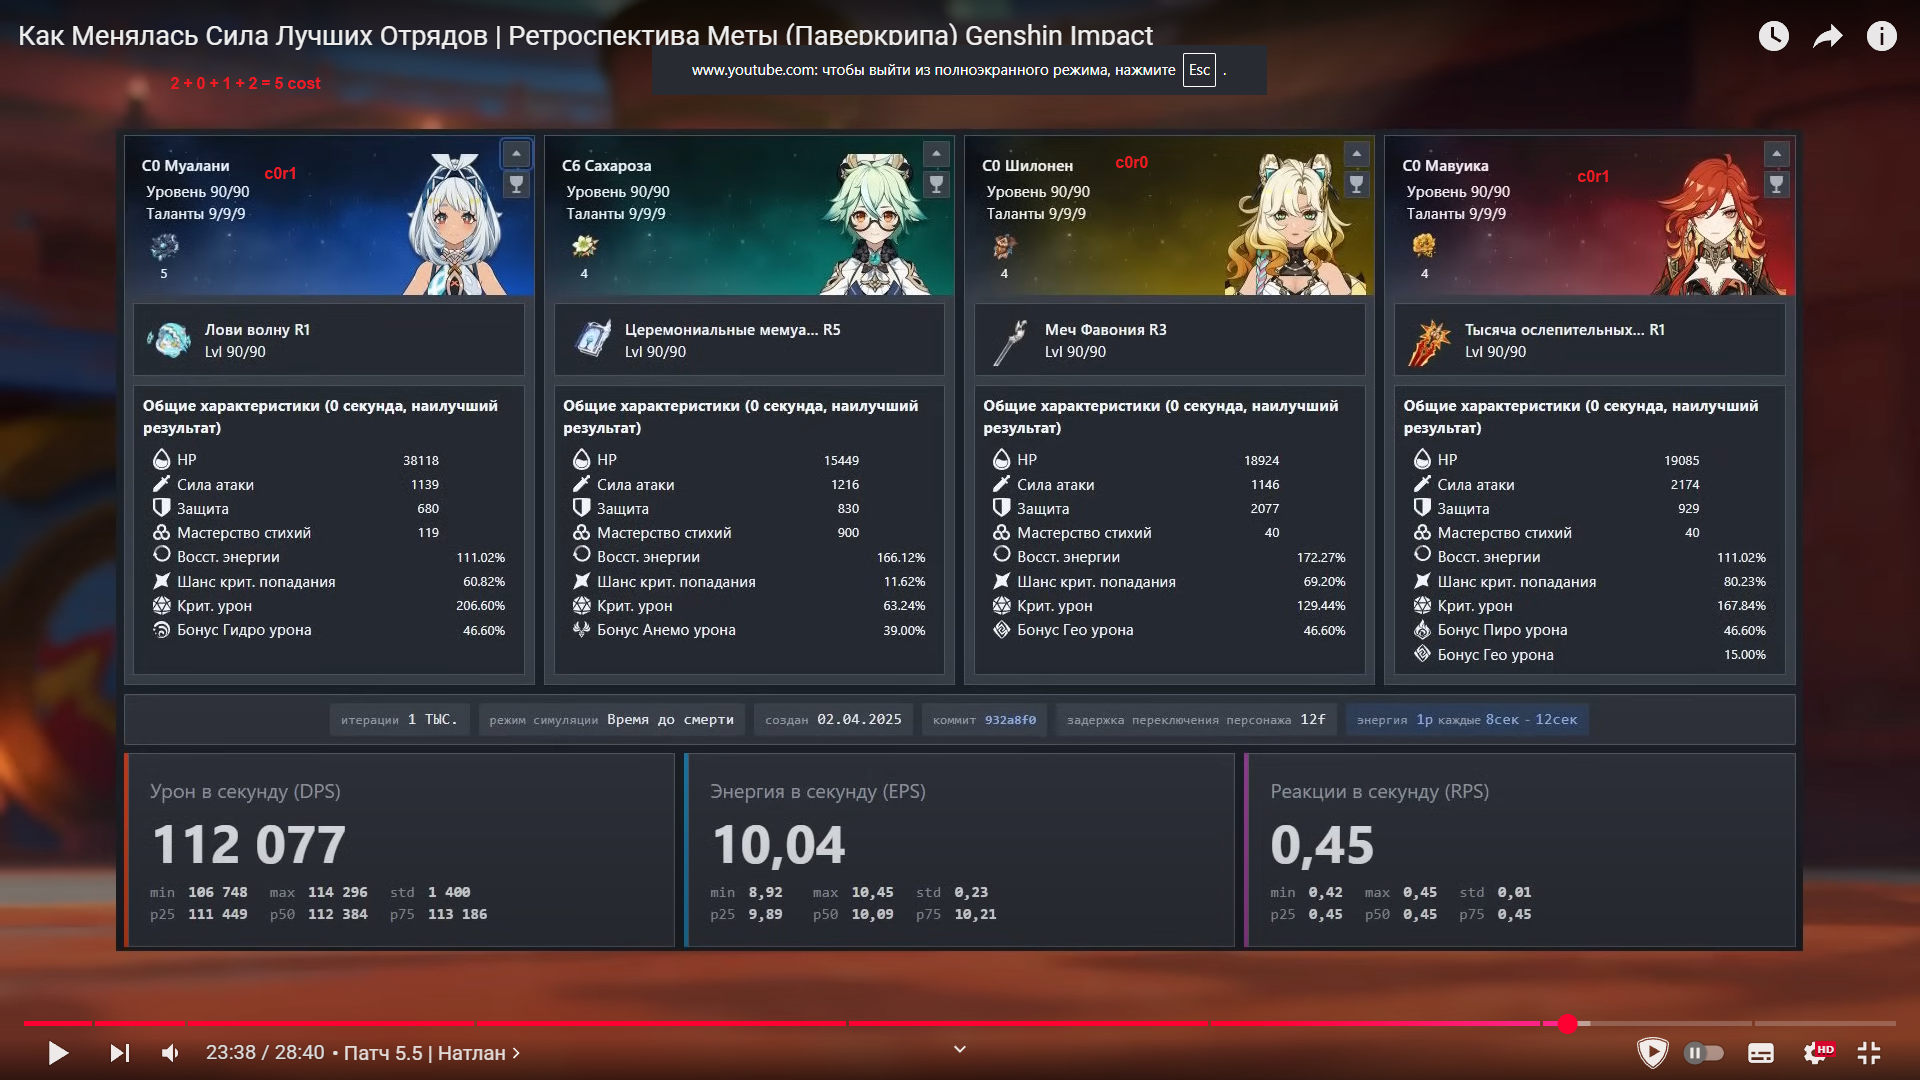1920x1080 pixels.
Task: Click the C6 Сахароза name heading
Action: coord(606,166)
